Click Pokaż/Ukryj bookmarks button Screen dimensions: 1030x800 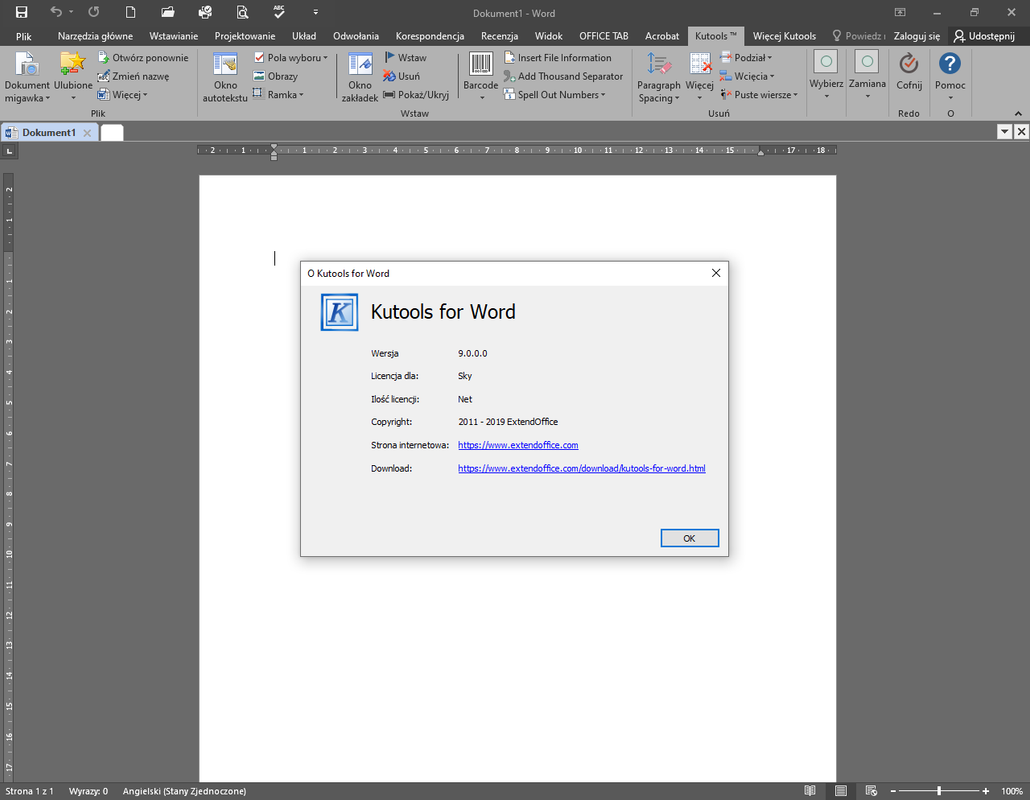[x=416, y=95]
